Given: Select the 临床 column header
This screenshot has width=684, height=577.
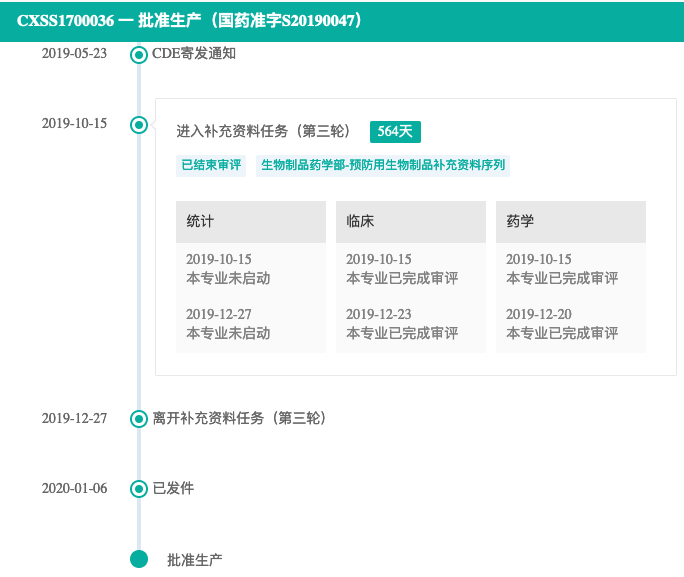Looking at the screenshot, I should coord(411,222).
